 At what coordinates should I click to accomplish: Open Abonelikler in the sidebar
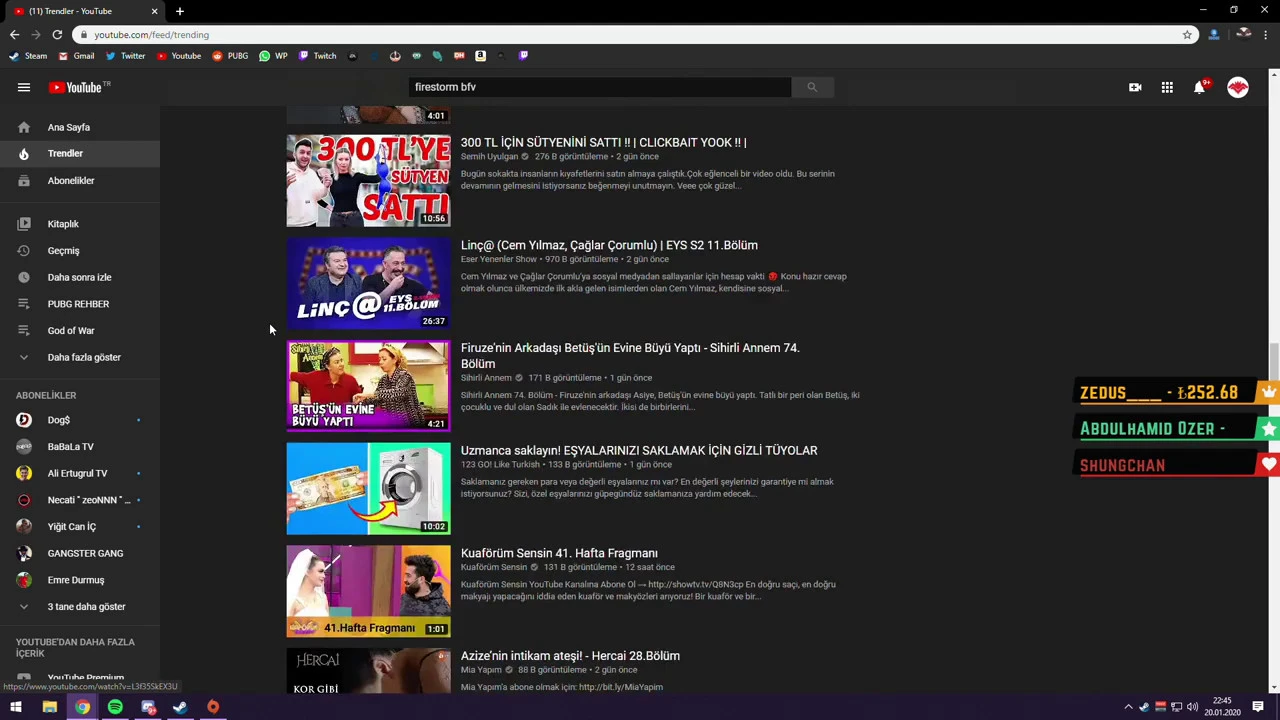pos(80,180)
